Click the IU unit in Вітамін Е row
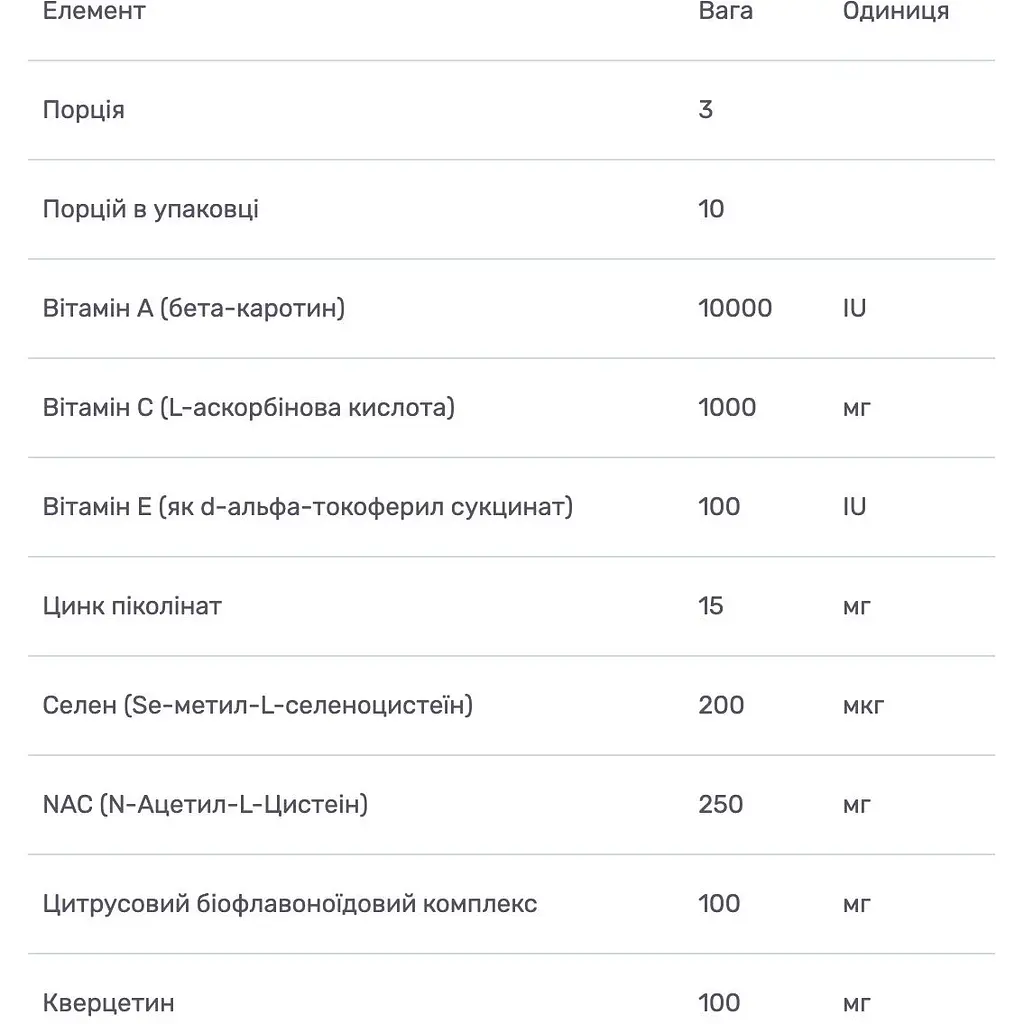 click(x=854, y=506)
